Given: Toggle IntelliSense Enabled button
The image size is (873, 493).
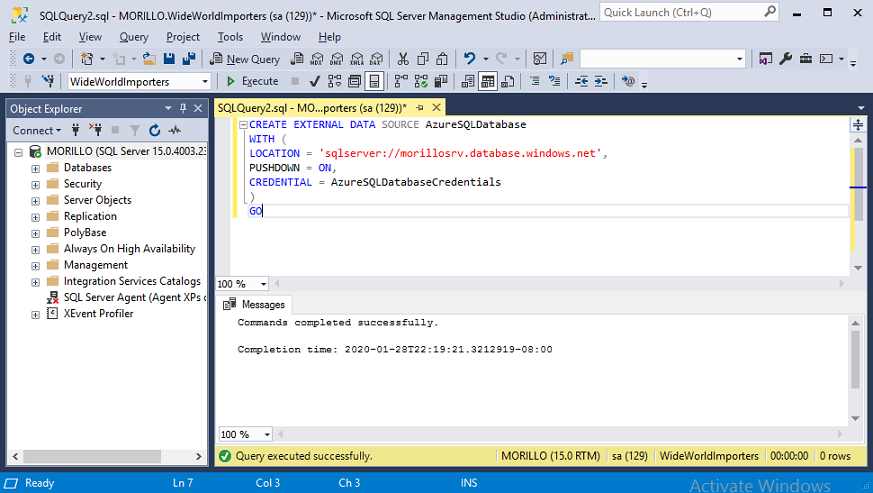Looking at the screenshot, I should (374, 81).
